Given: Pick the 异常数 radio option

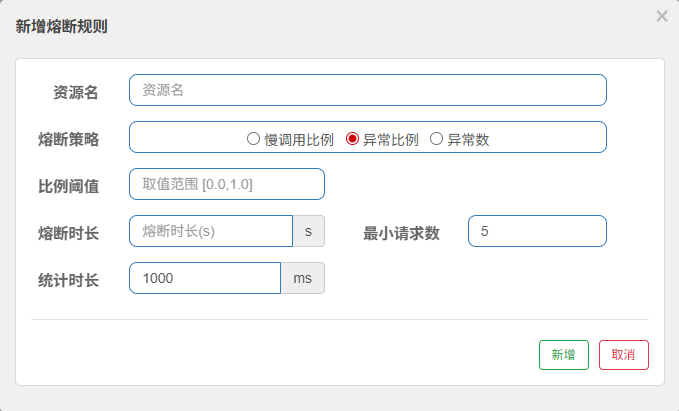Looking at the screenshot, I should (x=436, y=139).
